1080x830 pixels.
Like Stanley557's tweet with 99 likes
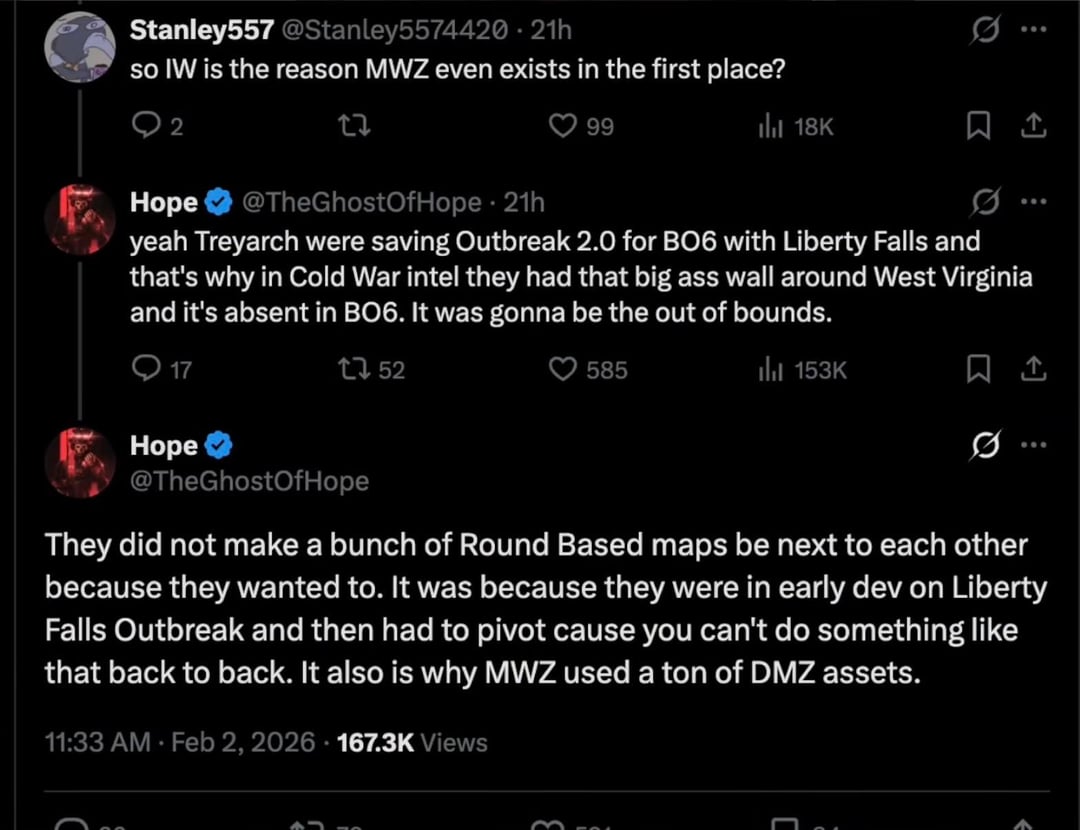click(x=564, y=126)
